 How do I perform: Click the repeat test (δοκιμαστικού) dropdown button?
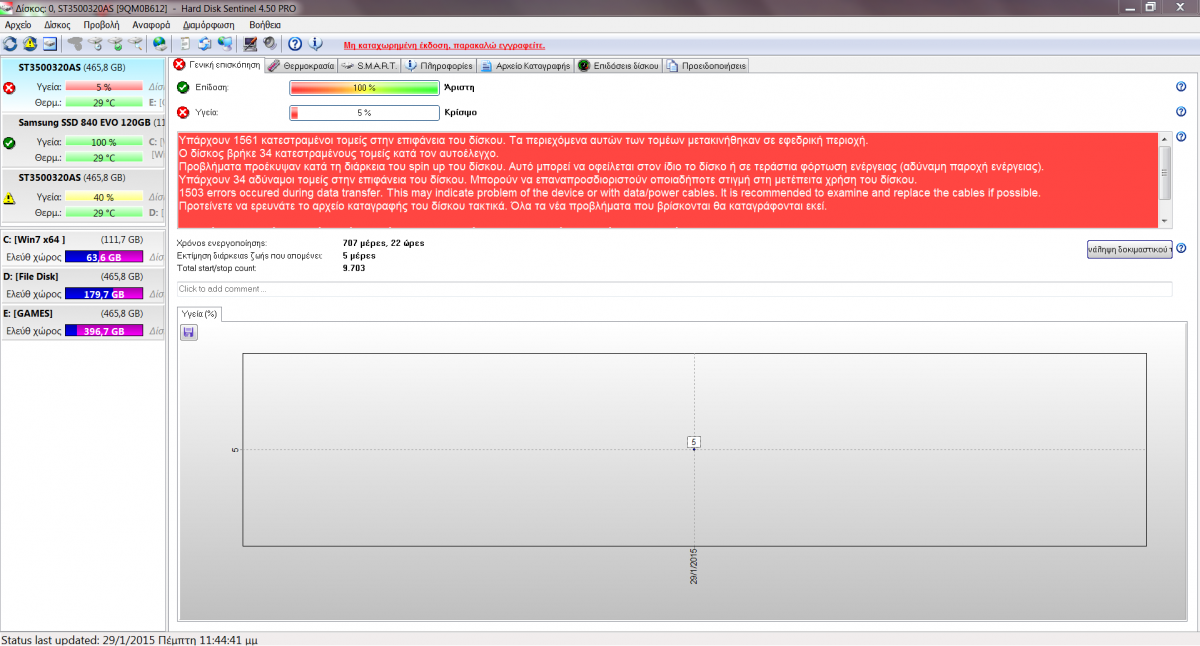click(x=1129, y=249)
